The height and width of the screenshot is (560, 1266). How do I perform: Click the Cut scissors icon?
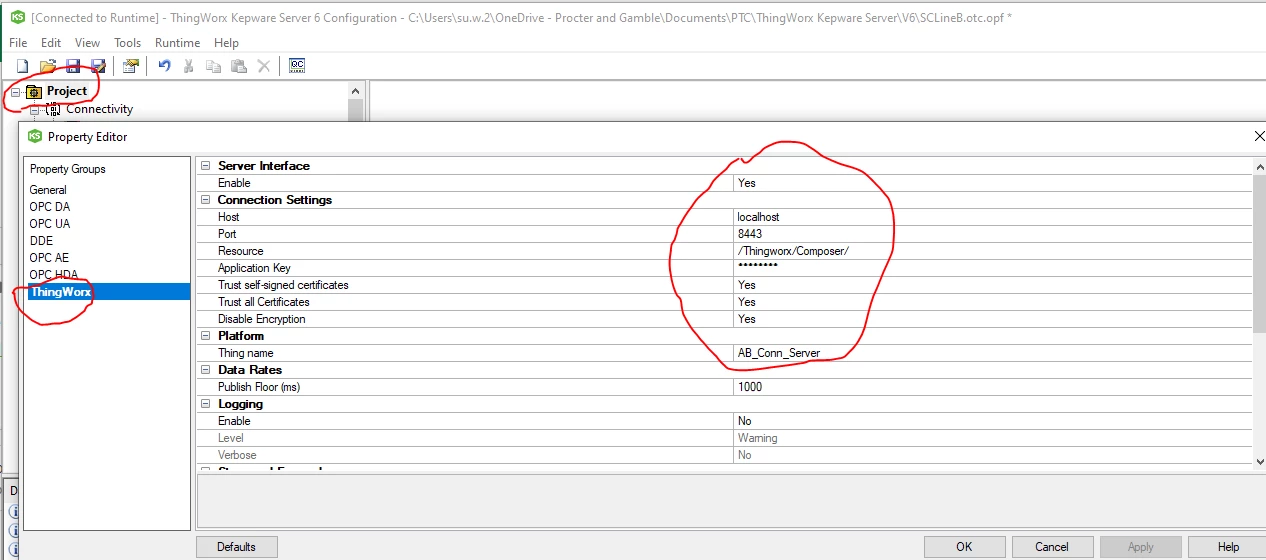(x=189, y=66)
